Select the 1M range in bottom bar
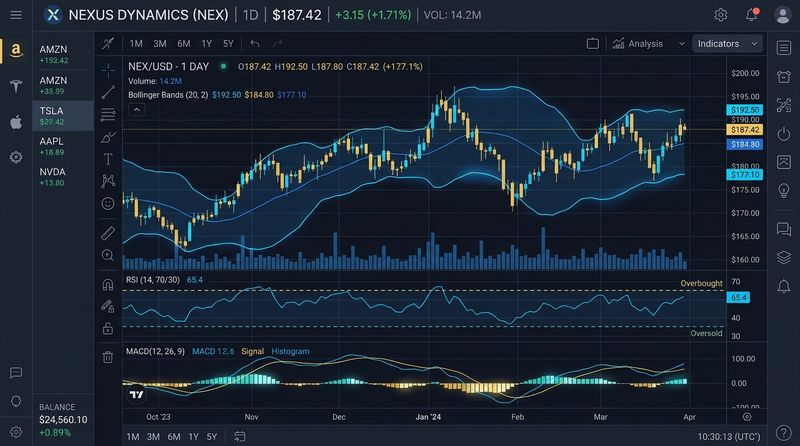 point(133,437)
